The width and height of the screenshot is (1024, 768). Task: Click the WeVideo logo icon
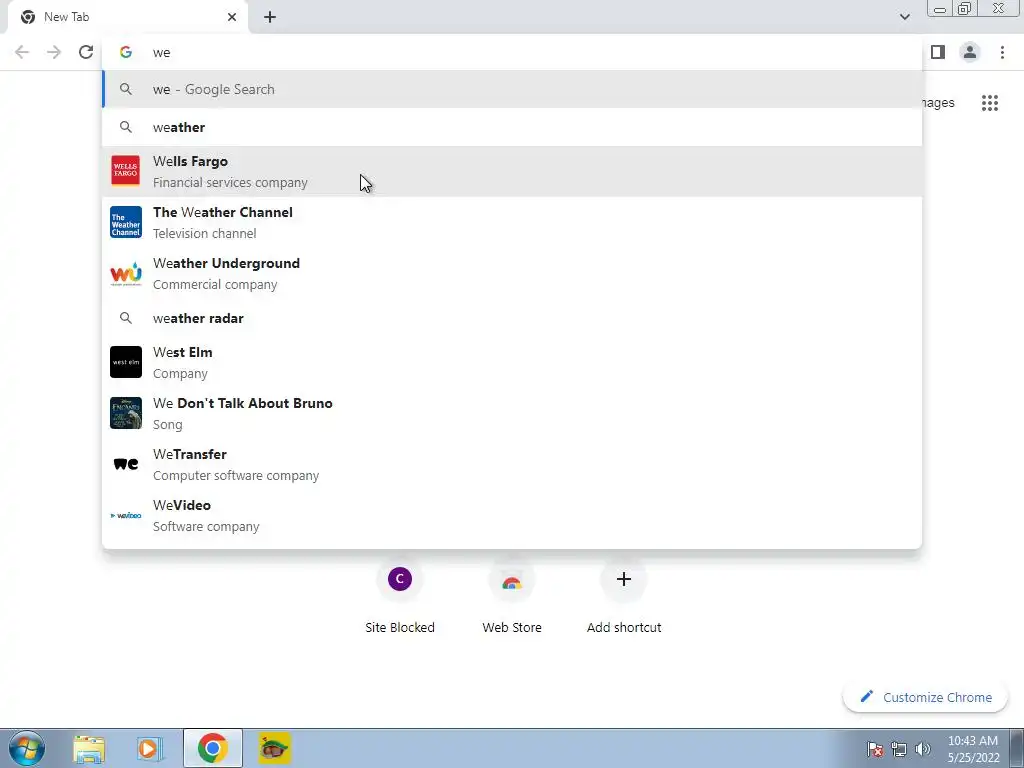(x=126, y=515)
